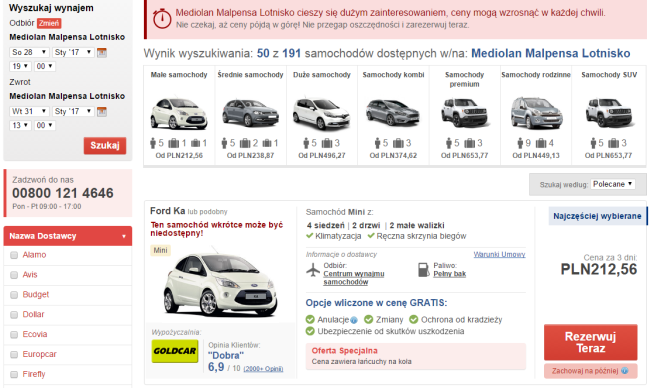Choose the Samochody kombi category label

pyautogui.click(x=393, y=75)
